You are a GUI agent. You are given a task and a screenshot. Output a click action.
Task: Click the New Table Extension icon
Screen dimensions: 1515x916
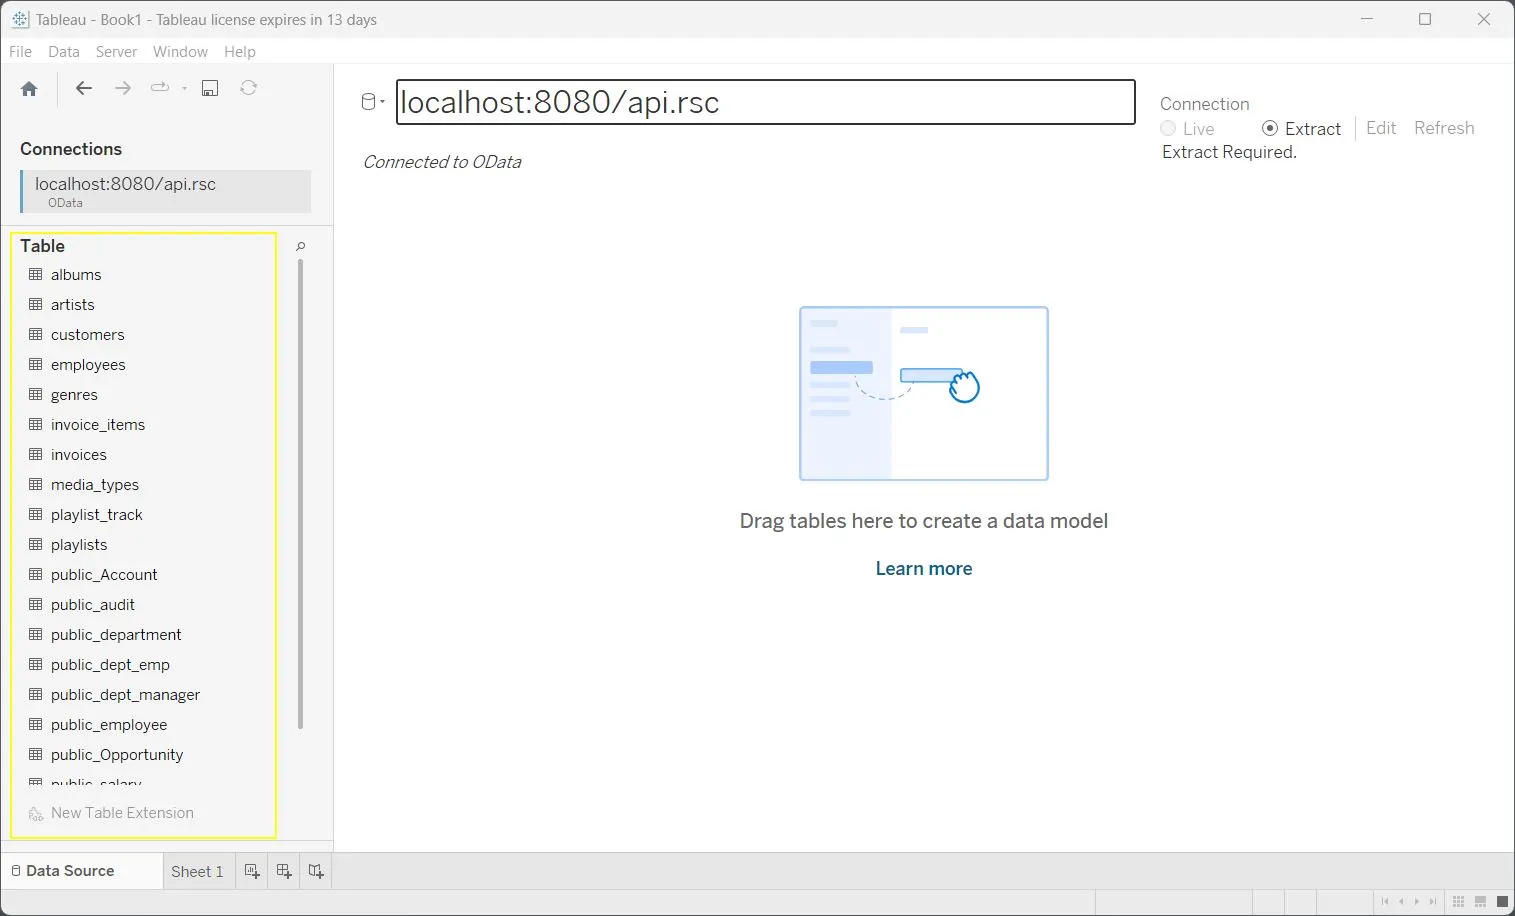[34, 813]
